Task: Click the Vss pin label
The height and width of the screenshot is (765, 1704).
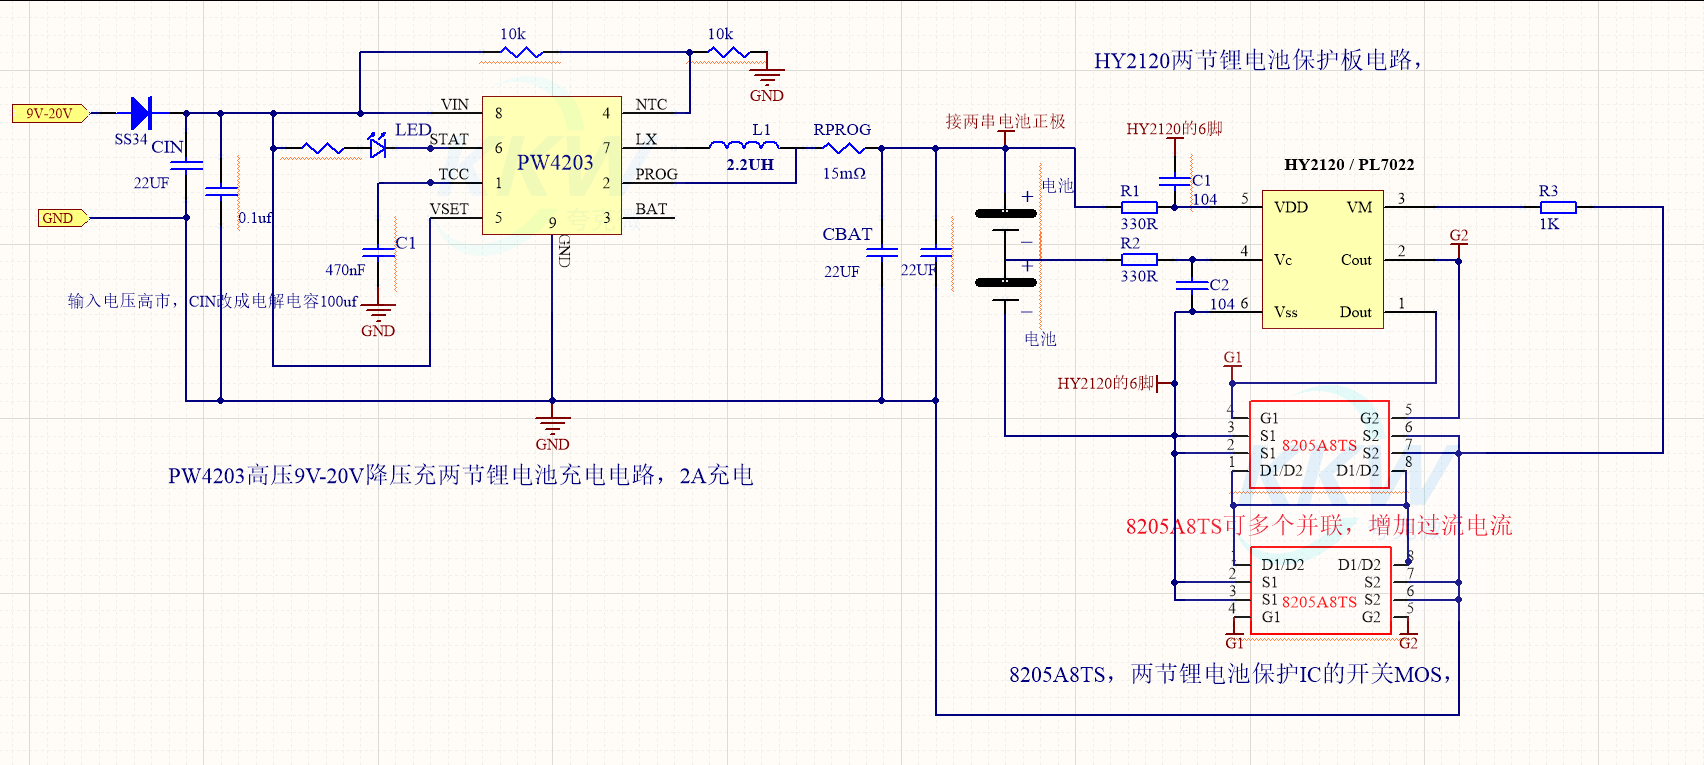Action: tap(1286, 312)
